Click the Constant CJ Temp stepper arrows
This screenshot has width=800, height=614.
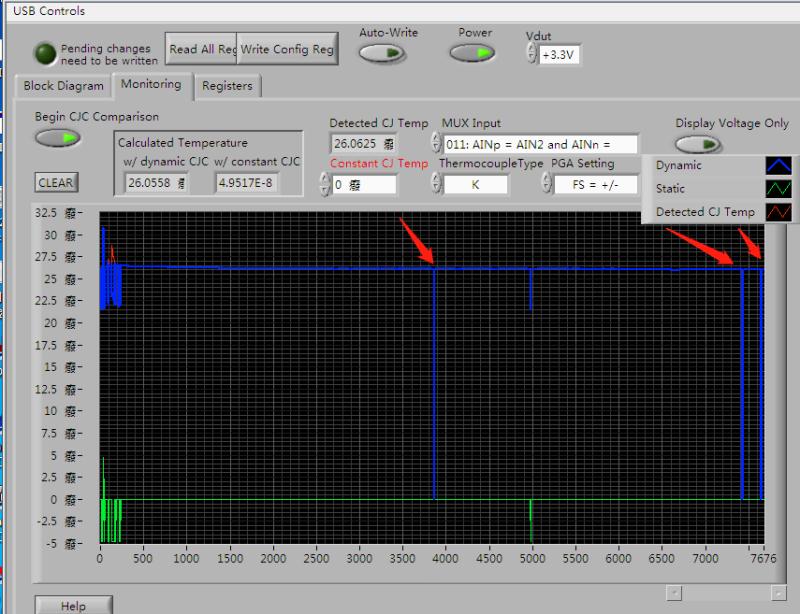pos(325,184)
